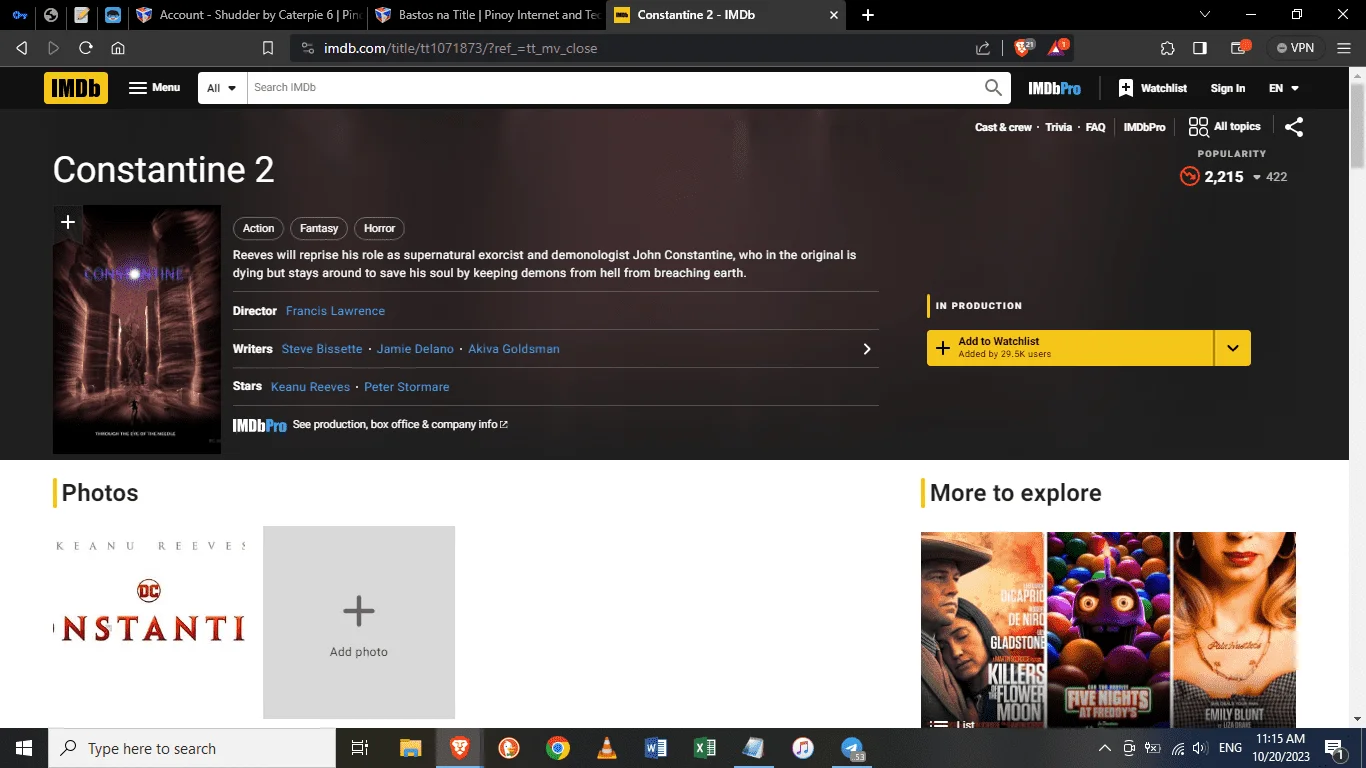Open star Peter Stormare
Screen dimensions: 1366x768
pos(407,387)
